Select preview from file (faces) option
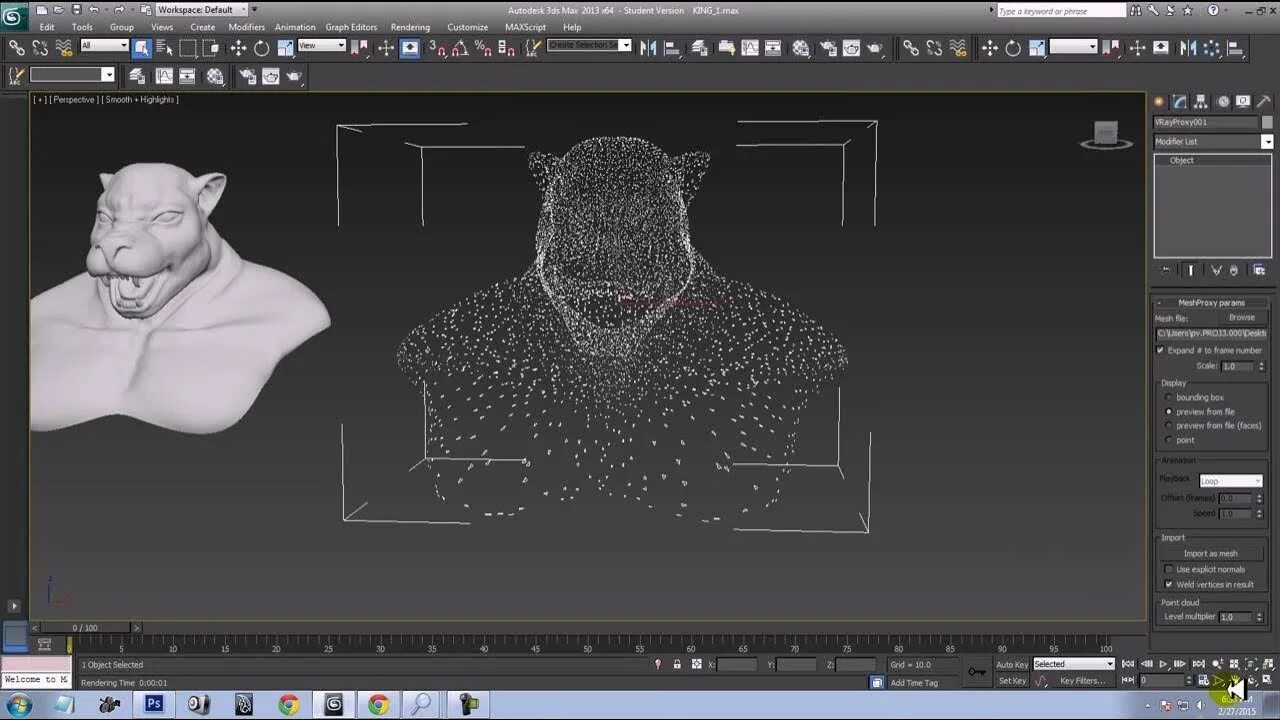Image resolution: width=1280 pixels, height=720 pixels. [1168, 425]
